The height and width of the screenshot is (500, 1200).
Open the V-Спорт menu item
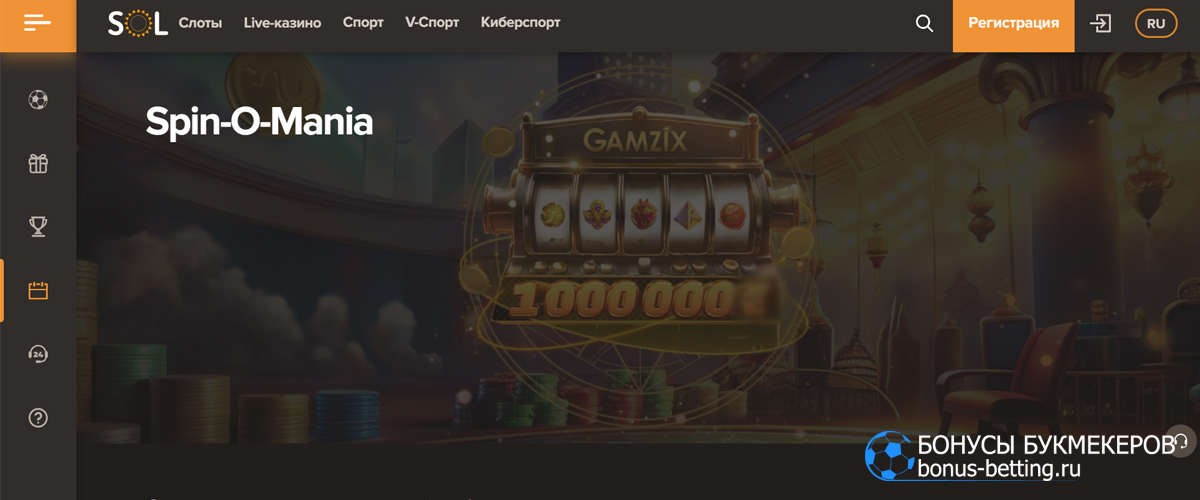click(432, 22)
